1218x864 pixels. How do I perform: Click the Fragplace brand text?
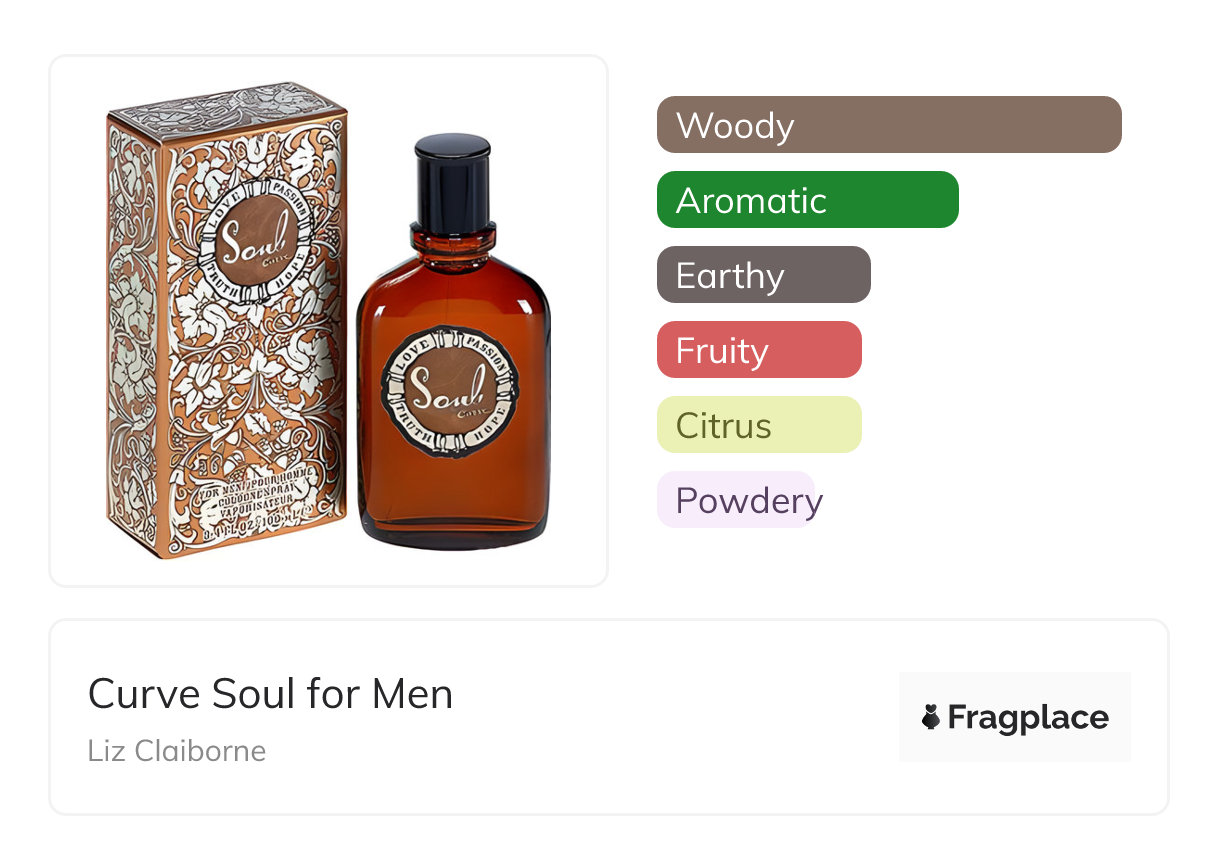(x=1028, y=718)
